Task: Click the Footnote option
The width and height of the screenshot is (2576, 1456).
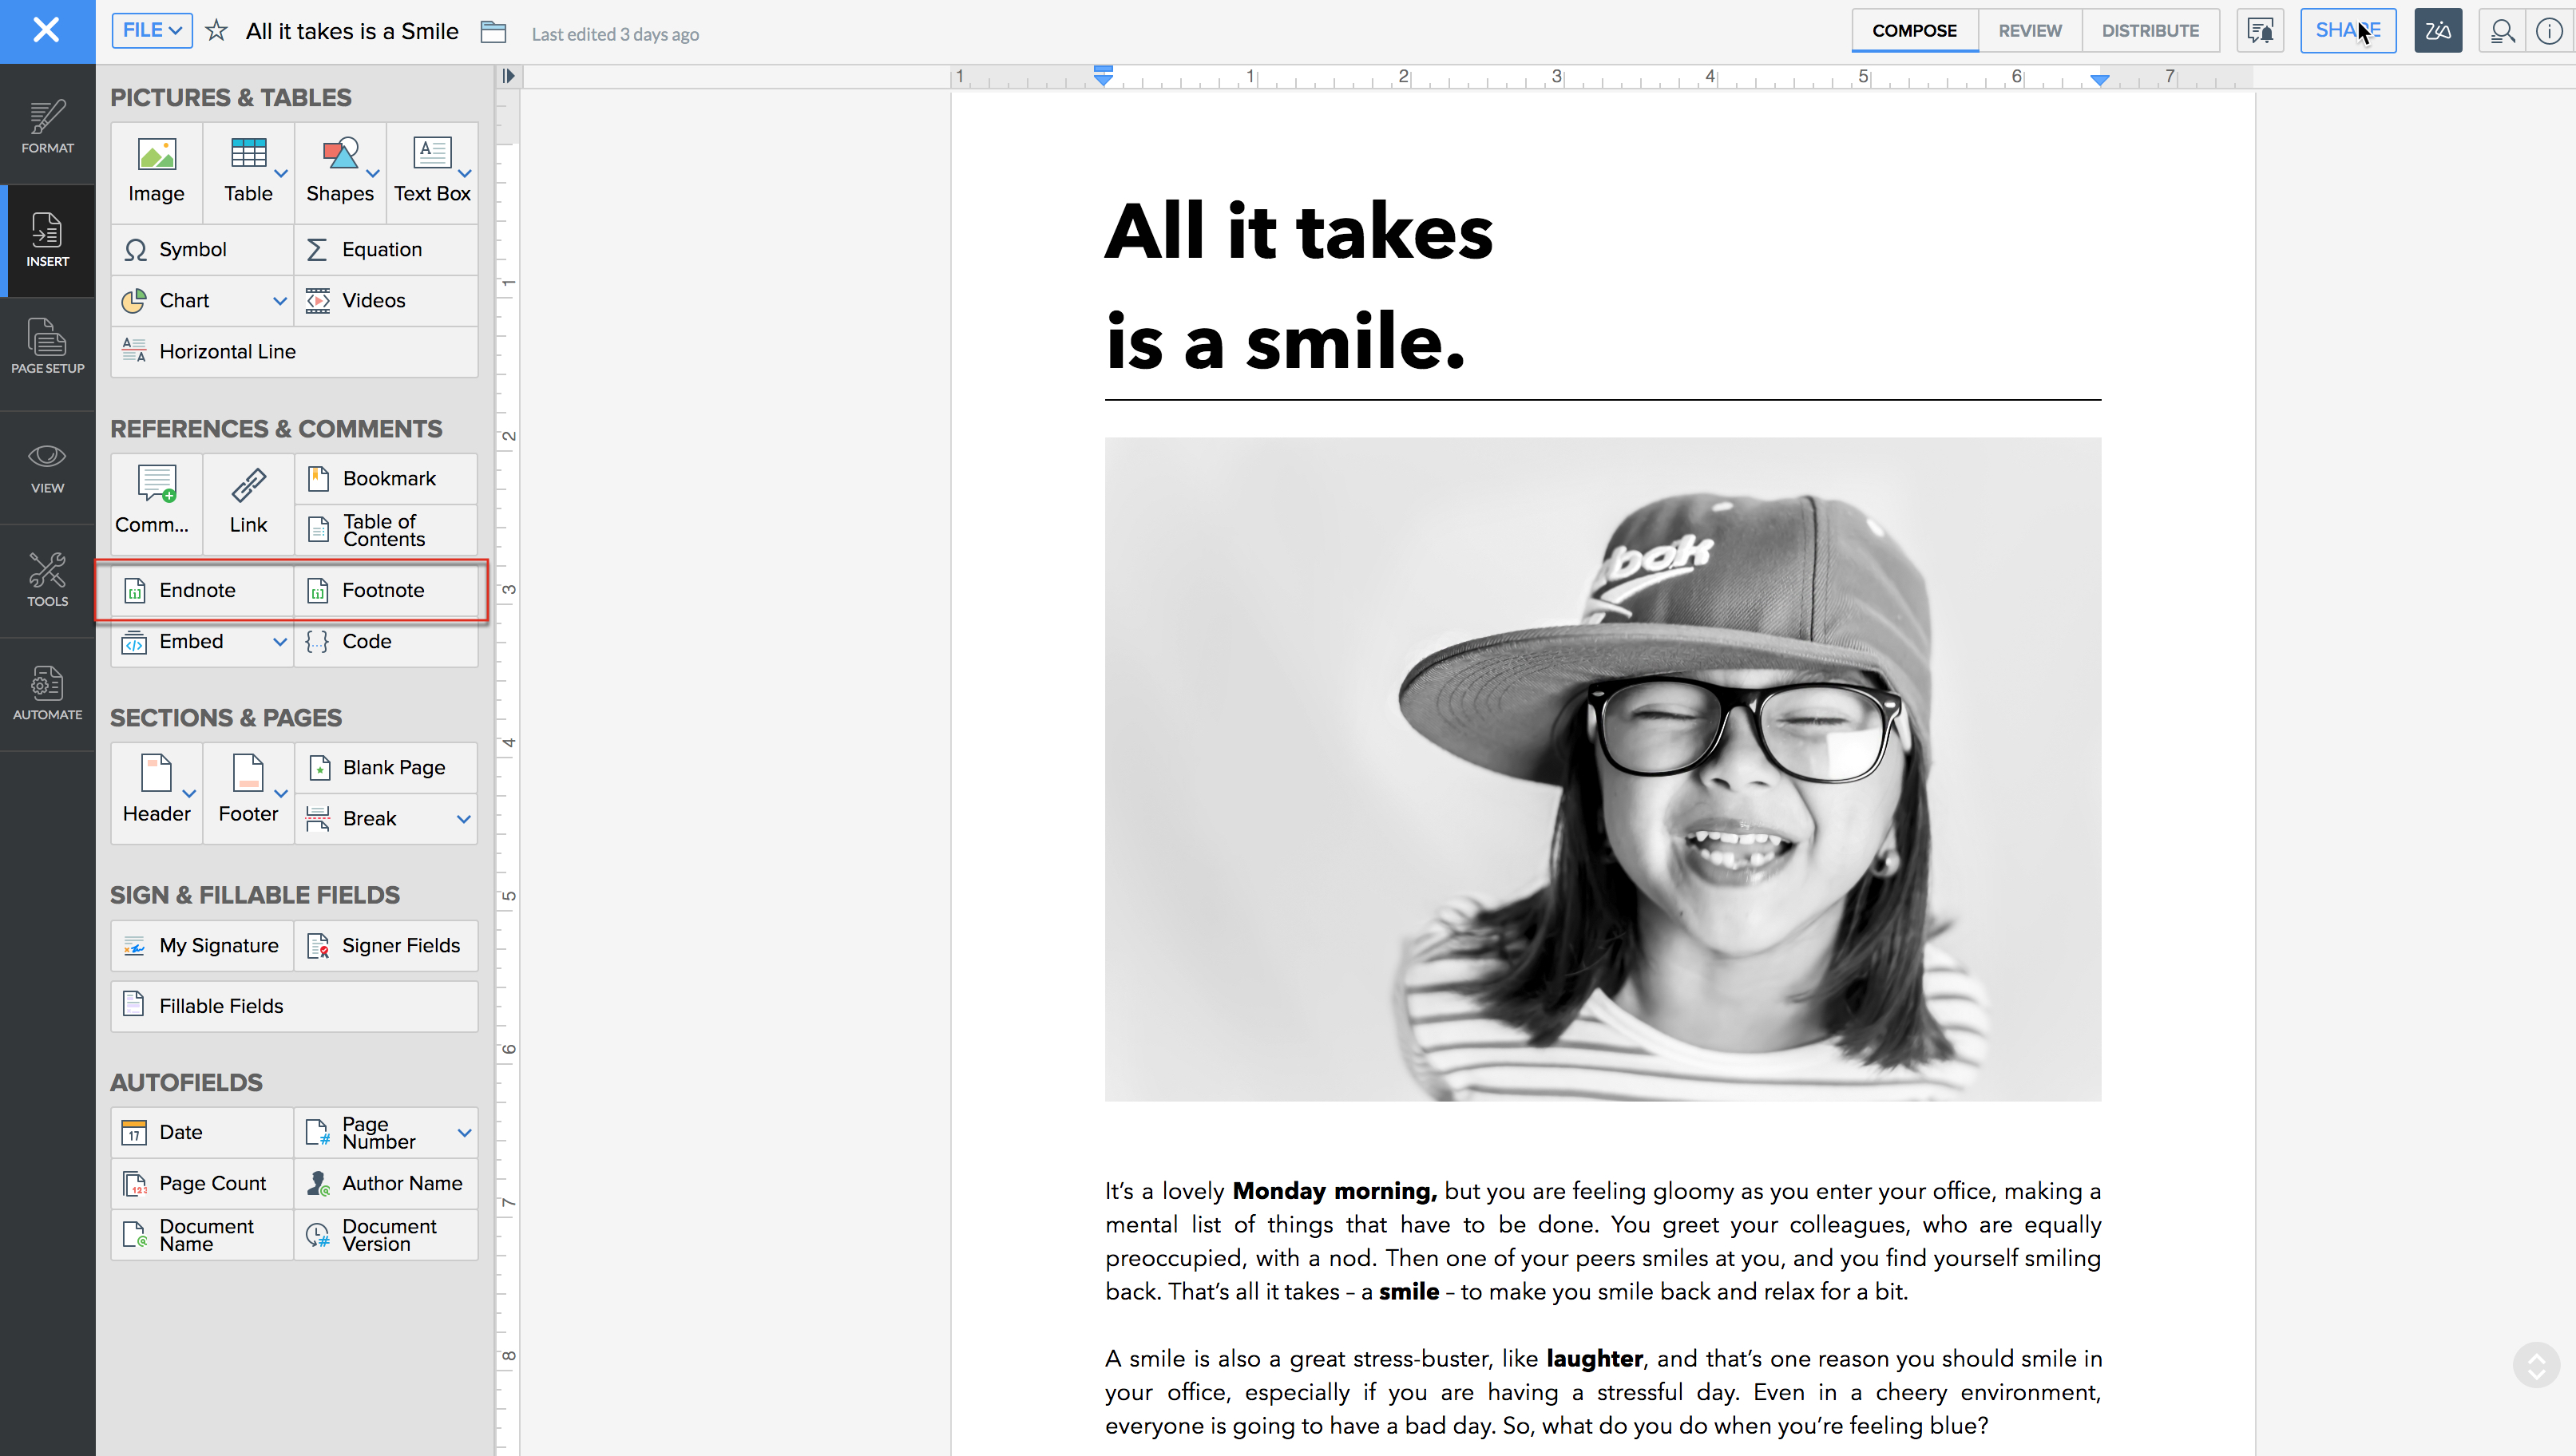Action: point(383,591)
